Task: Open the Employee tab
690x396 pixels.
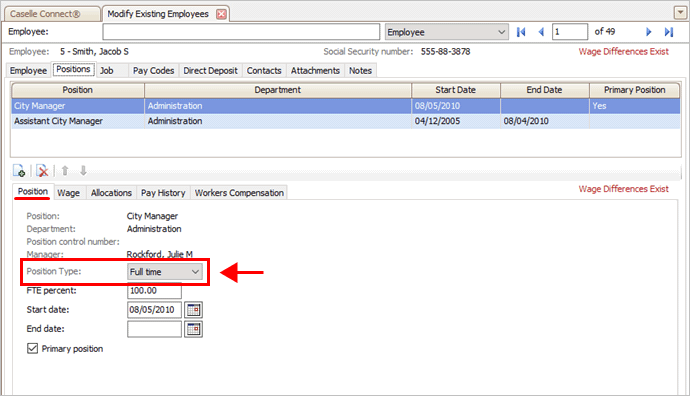Action: click(x=28, y=70)
